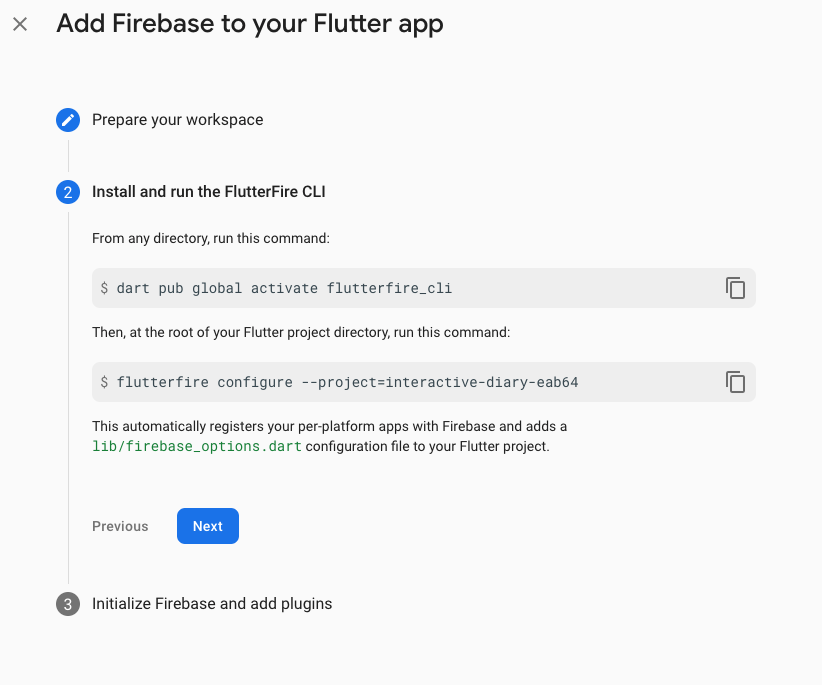Click the copy icon beside the first code box
Screen dimensions: 822x685
(736, 288)
